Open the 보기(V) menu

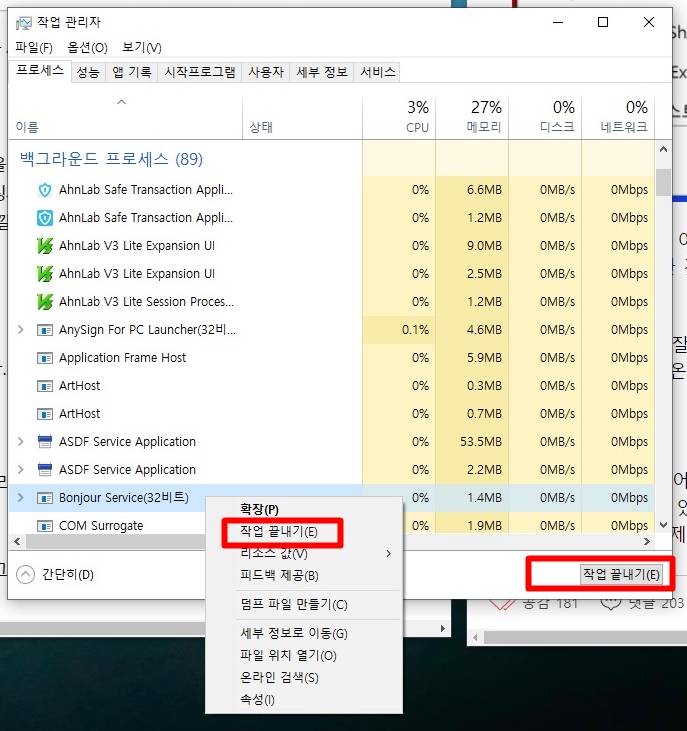click(142, 48)
